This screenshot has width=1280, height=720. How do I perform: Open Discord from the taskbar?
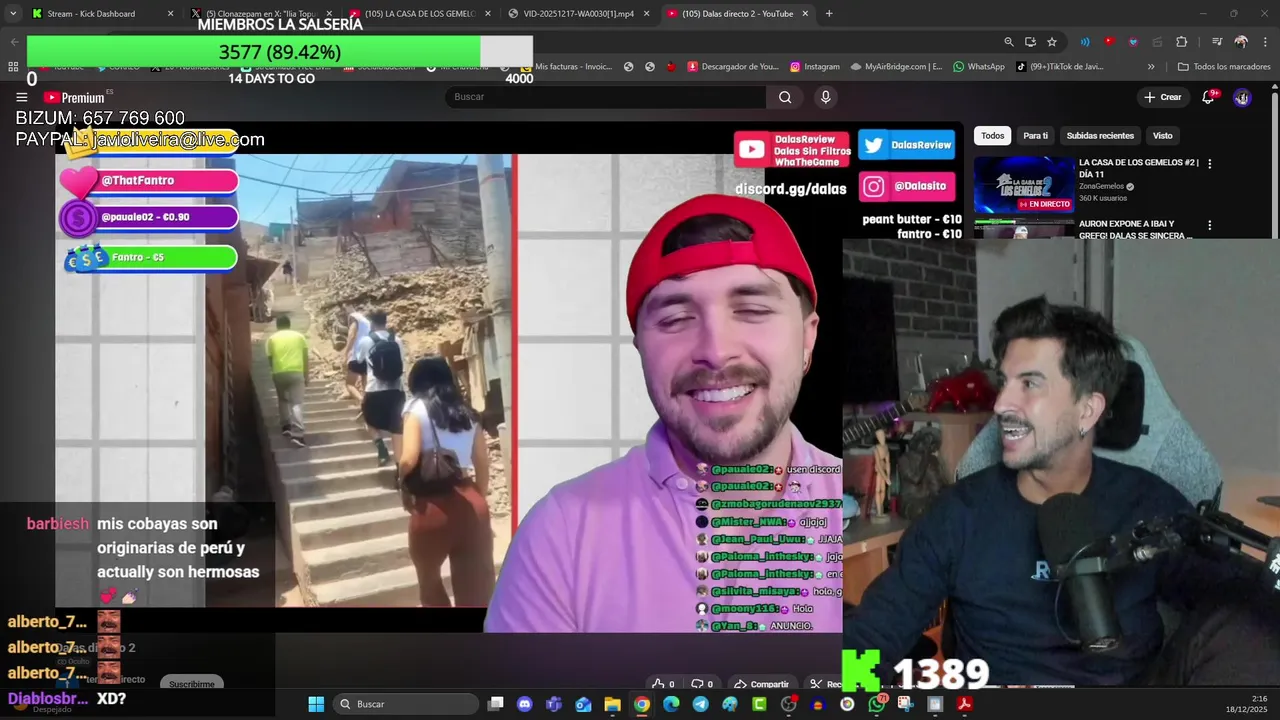[525, 704]
